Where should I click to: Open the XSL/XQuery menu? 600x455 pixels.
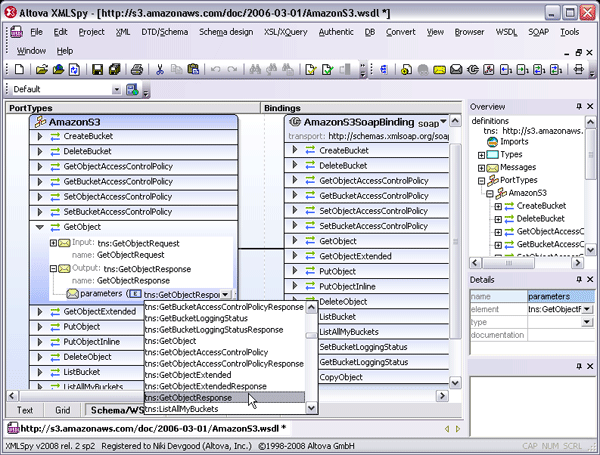tap(285, 32)
